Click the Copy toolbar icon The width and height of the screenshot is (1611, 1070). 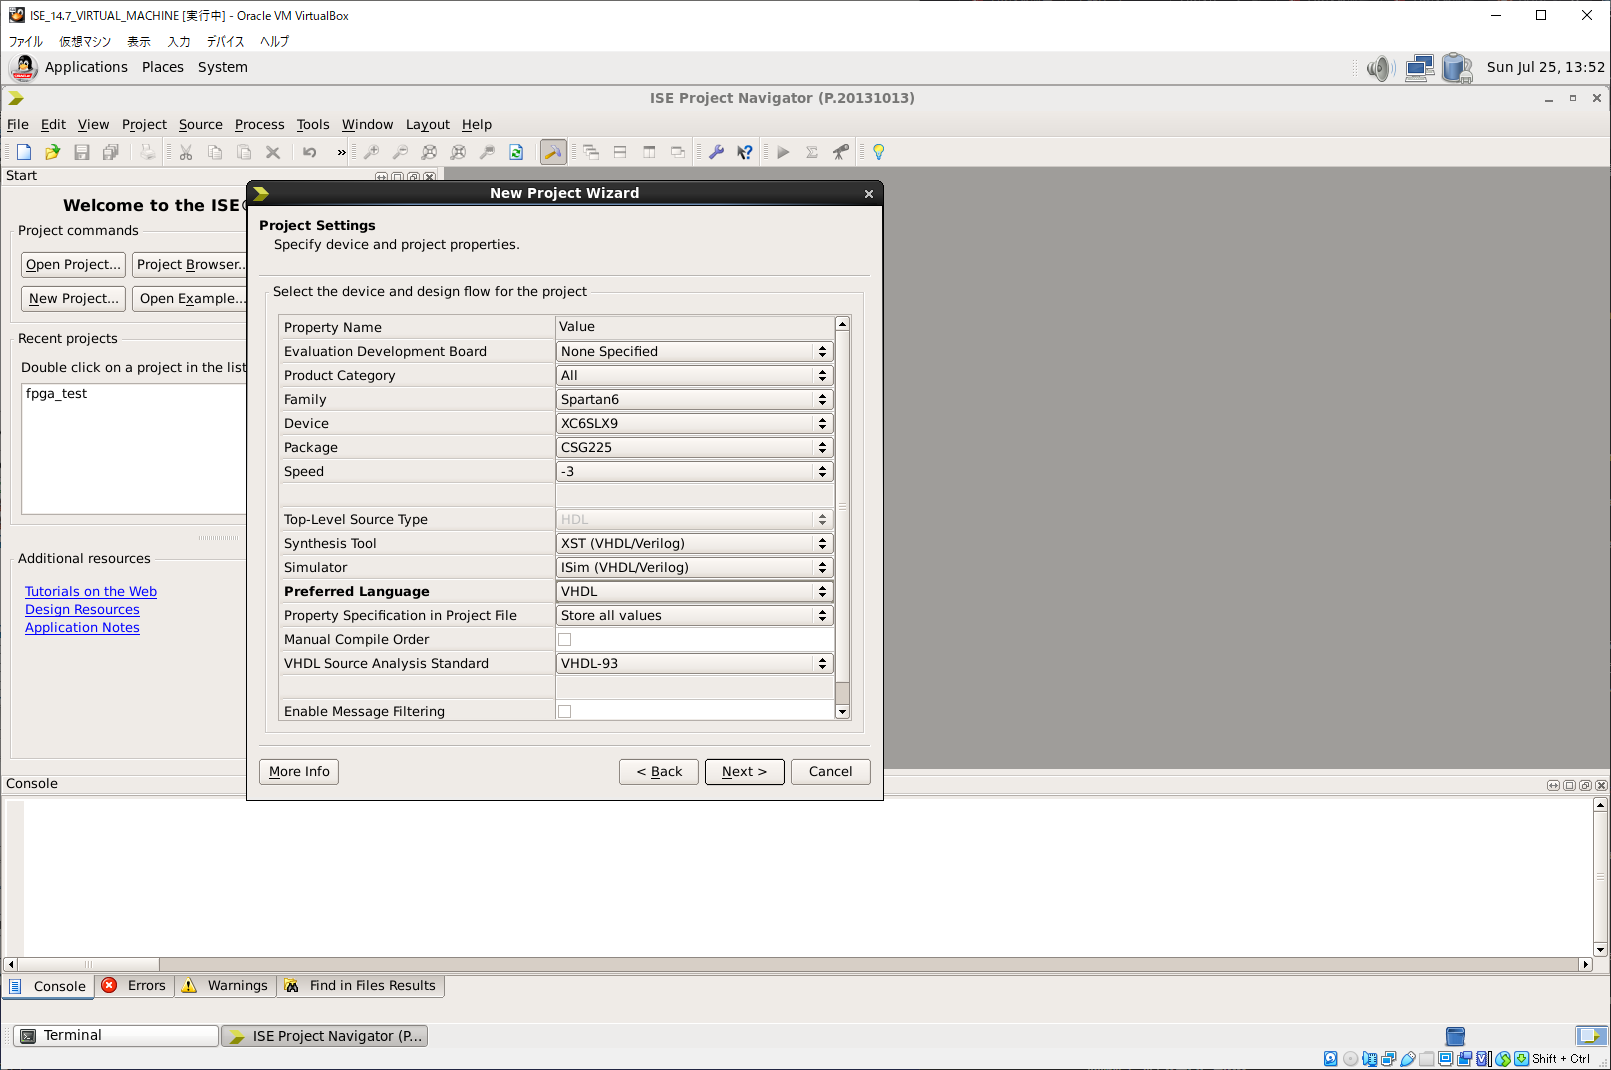click(x=215, y=152)
